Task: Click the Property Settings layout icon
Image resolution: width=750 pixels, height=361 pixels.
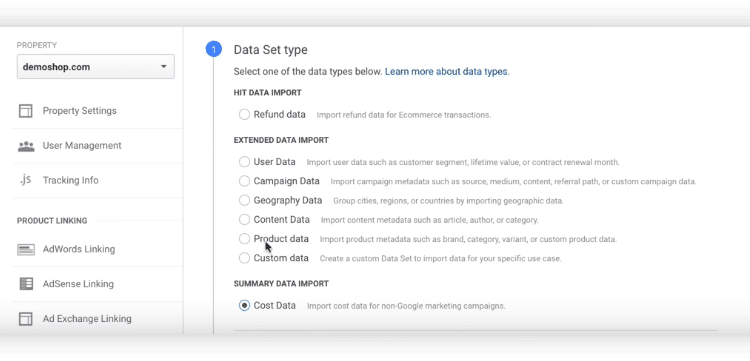Action: tap(26, 111)
